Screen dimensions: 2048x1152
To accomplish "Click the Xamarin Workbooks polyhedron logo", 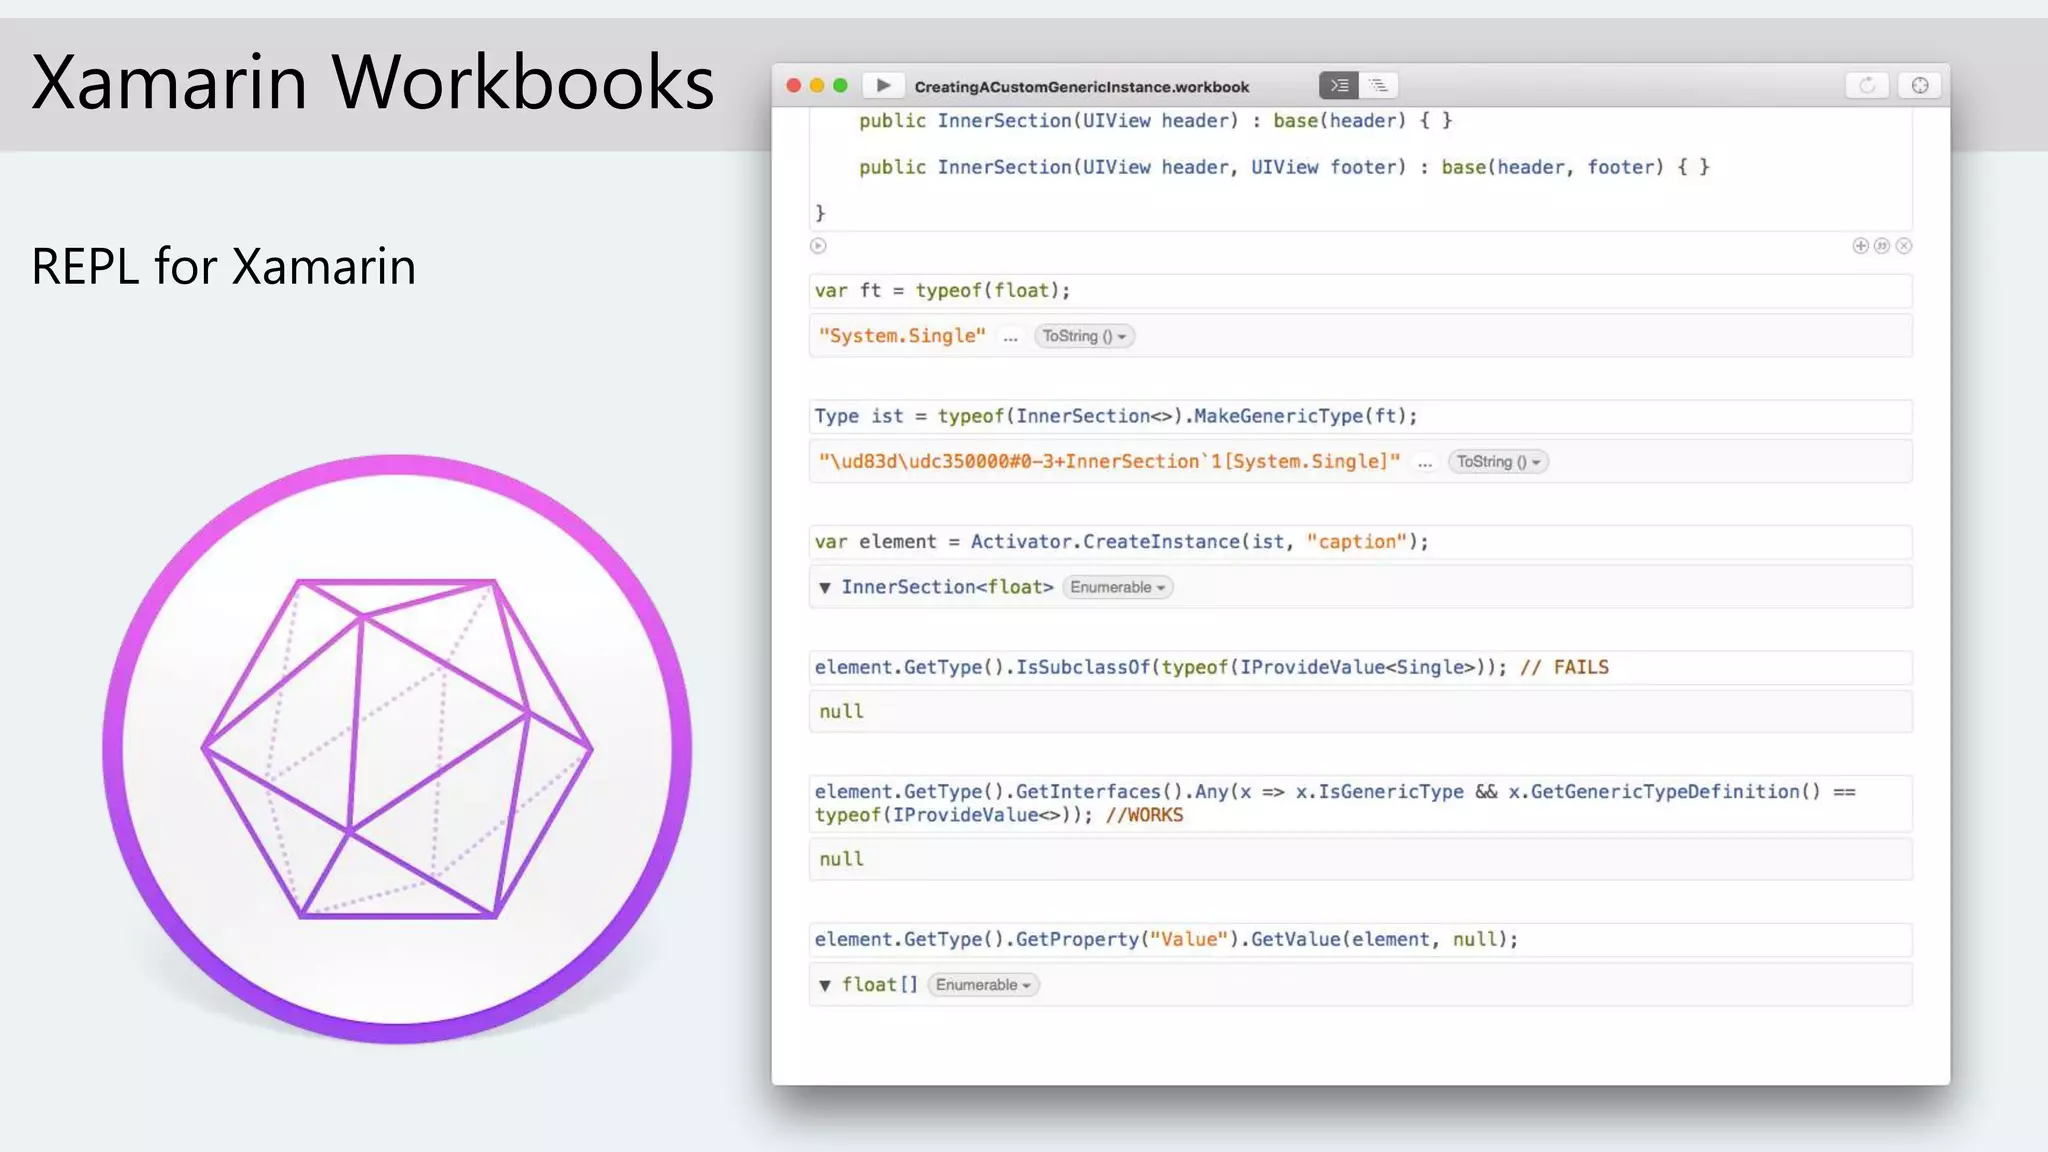I will pos(397,749).
